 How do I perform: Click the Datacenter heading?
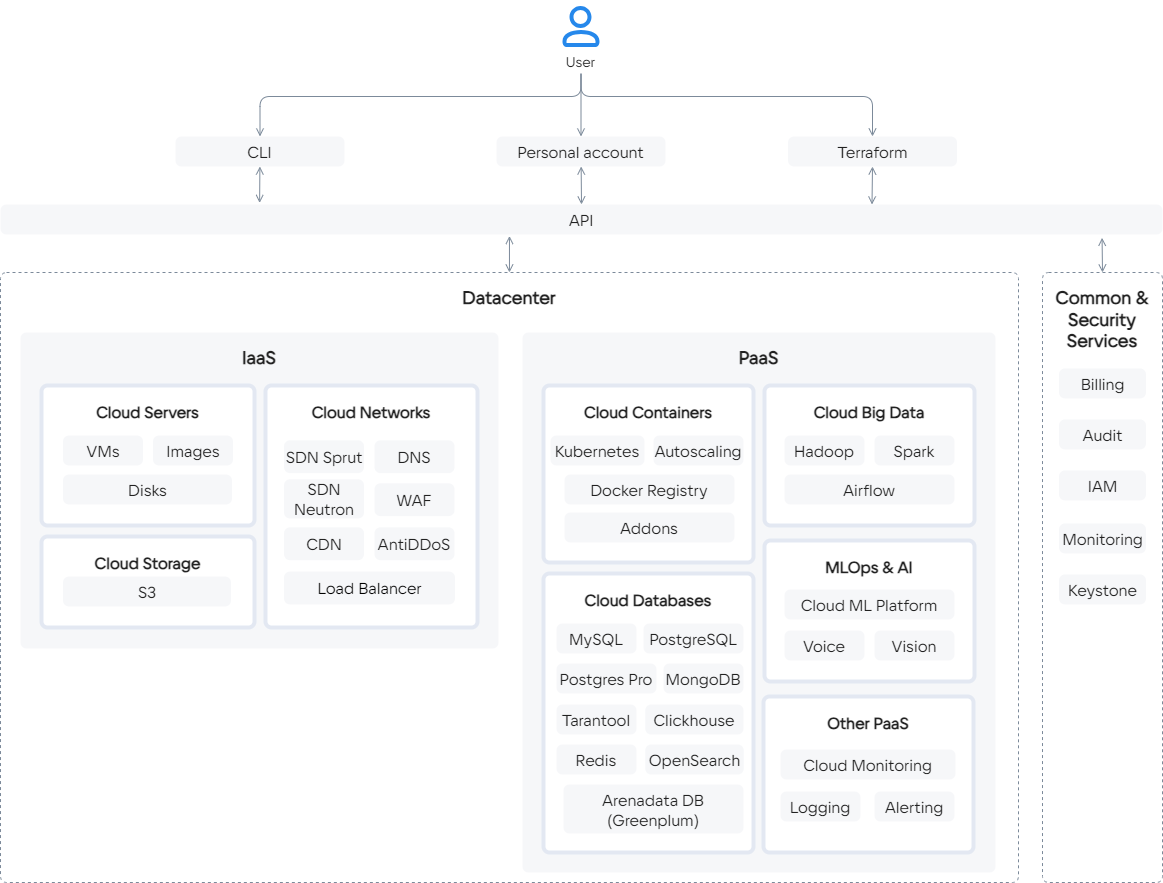[x=509, y=298]
